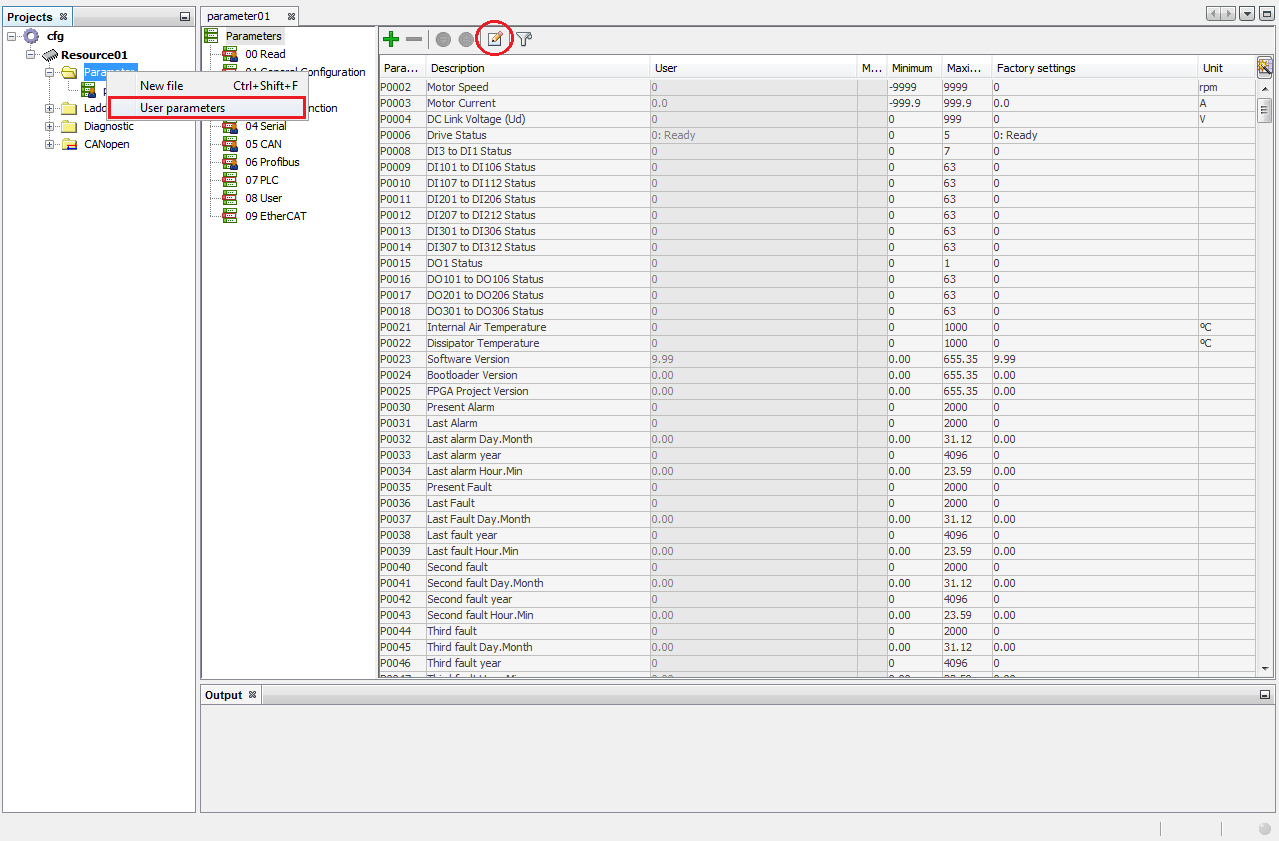Image resolution: width=1279 pixels, height=841 pixels.
Task: Click the User value cell for Drive Status
Action: click(x=754, y=135)
